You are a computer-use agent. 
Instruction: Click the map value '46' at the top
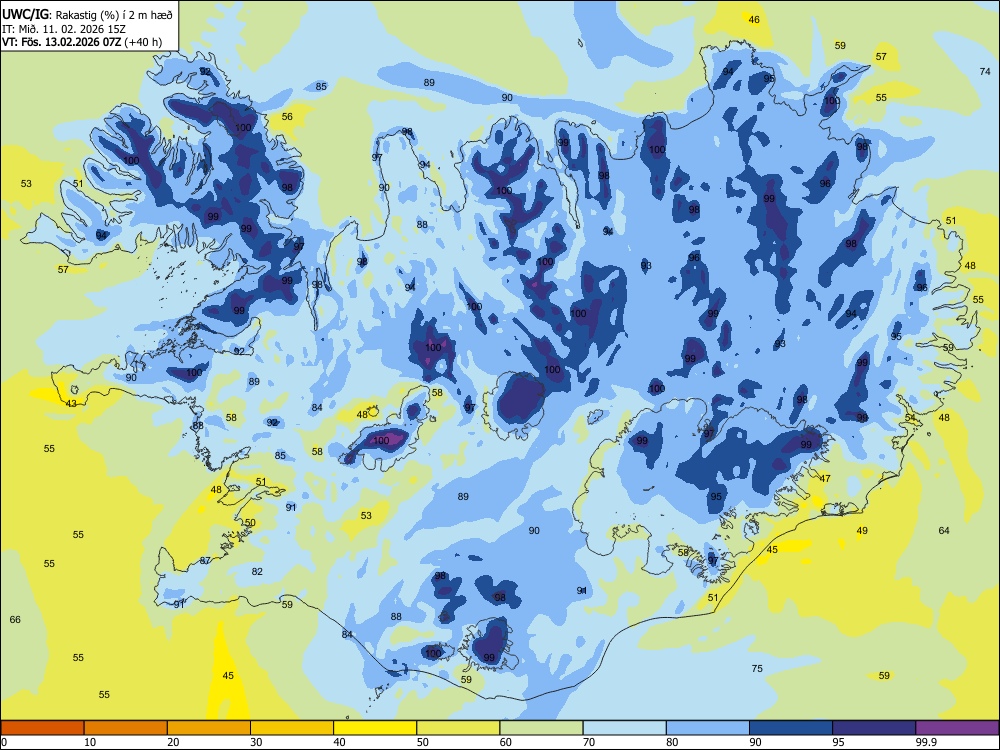[754, 20]
